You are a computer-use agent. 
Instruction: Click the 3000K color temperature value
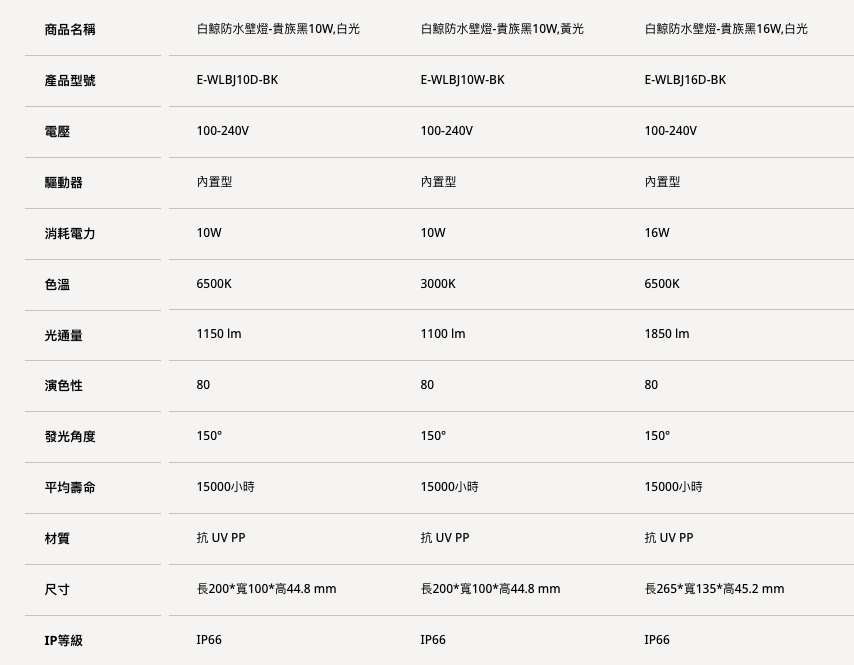tap(438, 284)
